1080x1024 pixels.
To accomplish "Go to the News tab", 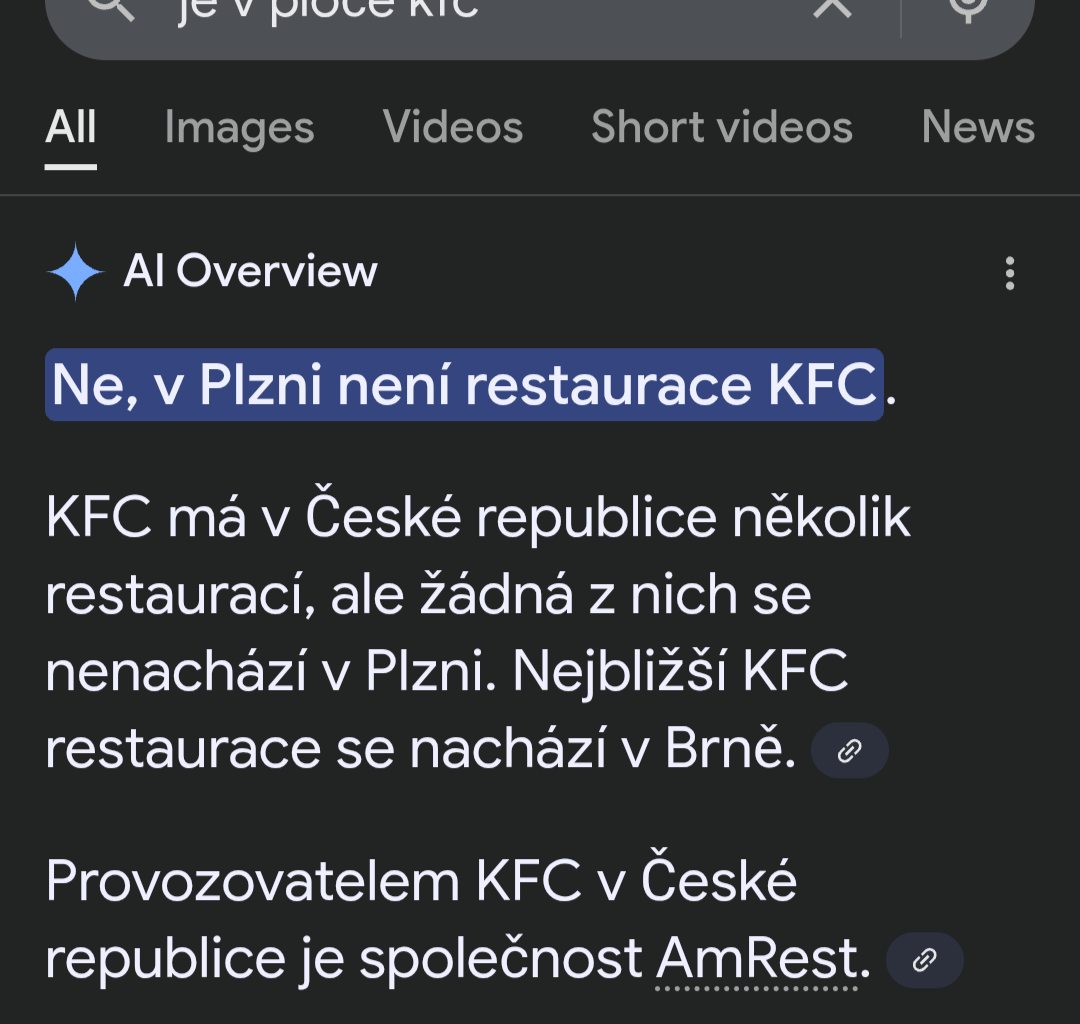I will (x=977, y=128).
